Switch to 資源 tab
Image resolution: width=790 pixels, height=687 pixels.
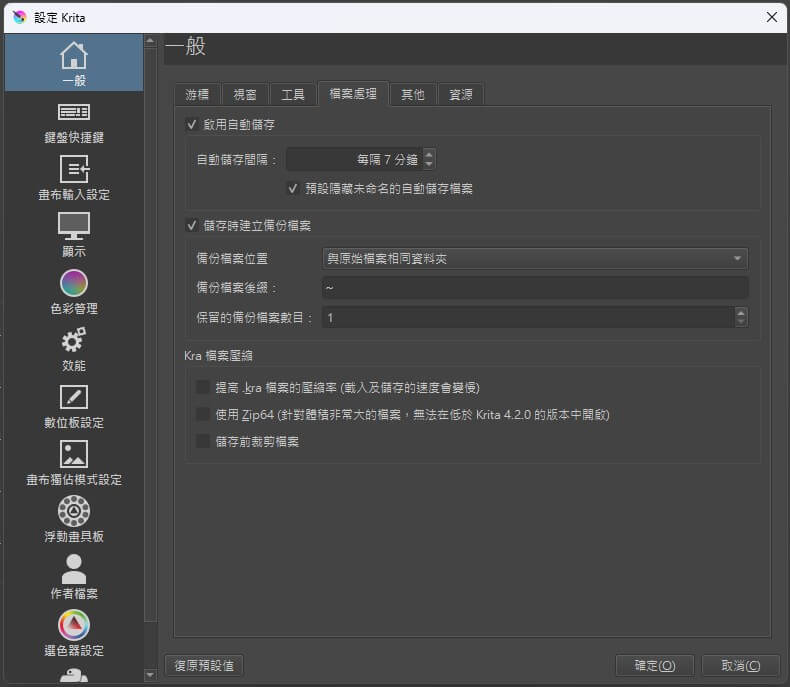[461, 95]
